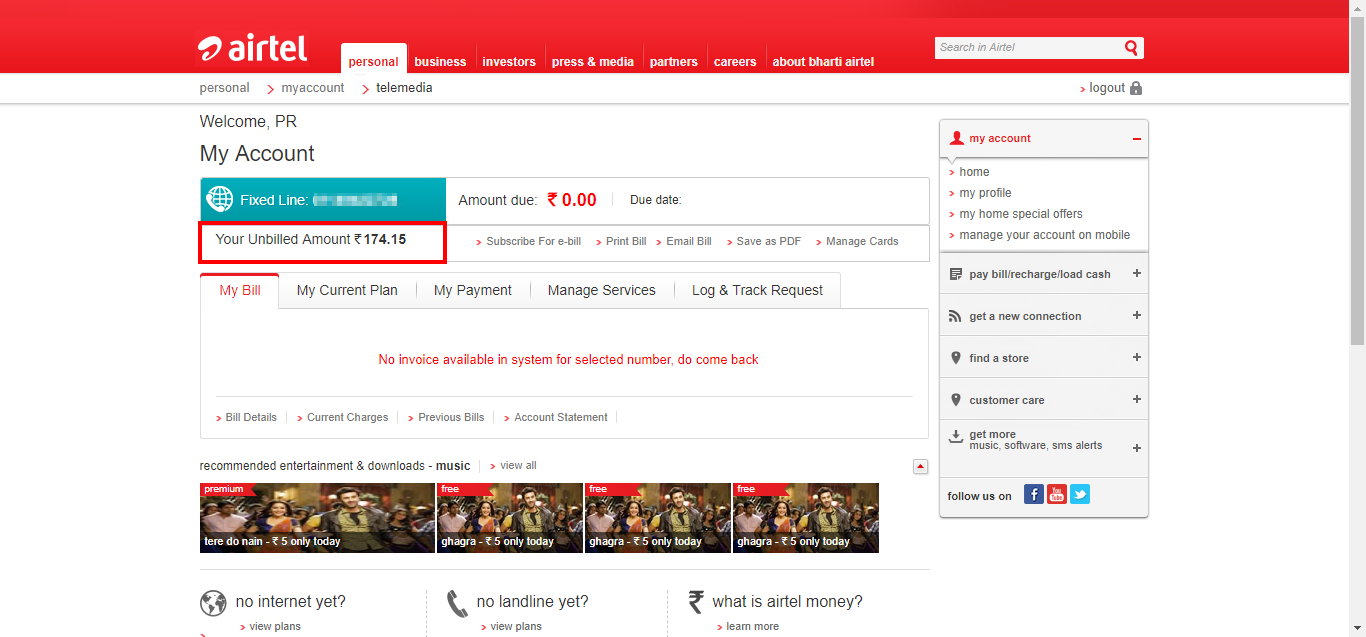Click the search magnifier icon

[x=1131, y=48]
